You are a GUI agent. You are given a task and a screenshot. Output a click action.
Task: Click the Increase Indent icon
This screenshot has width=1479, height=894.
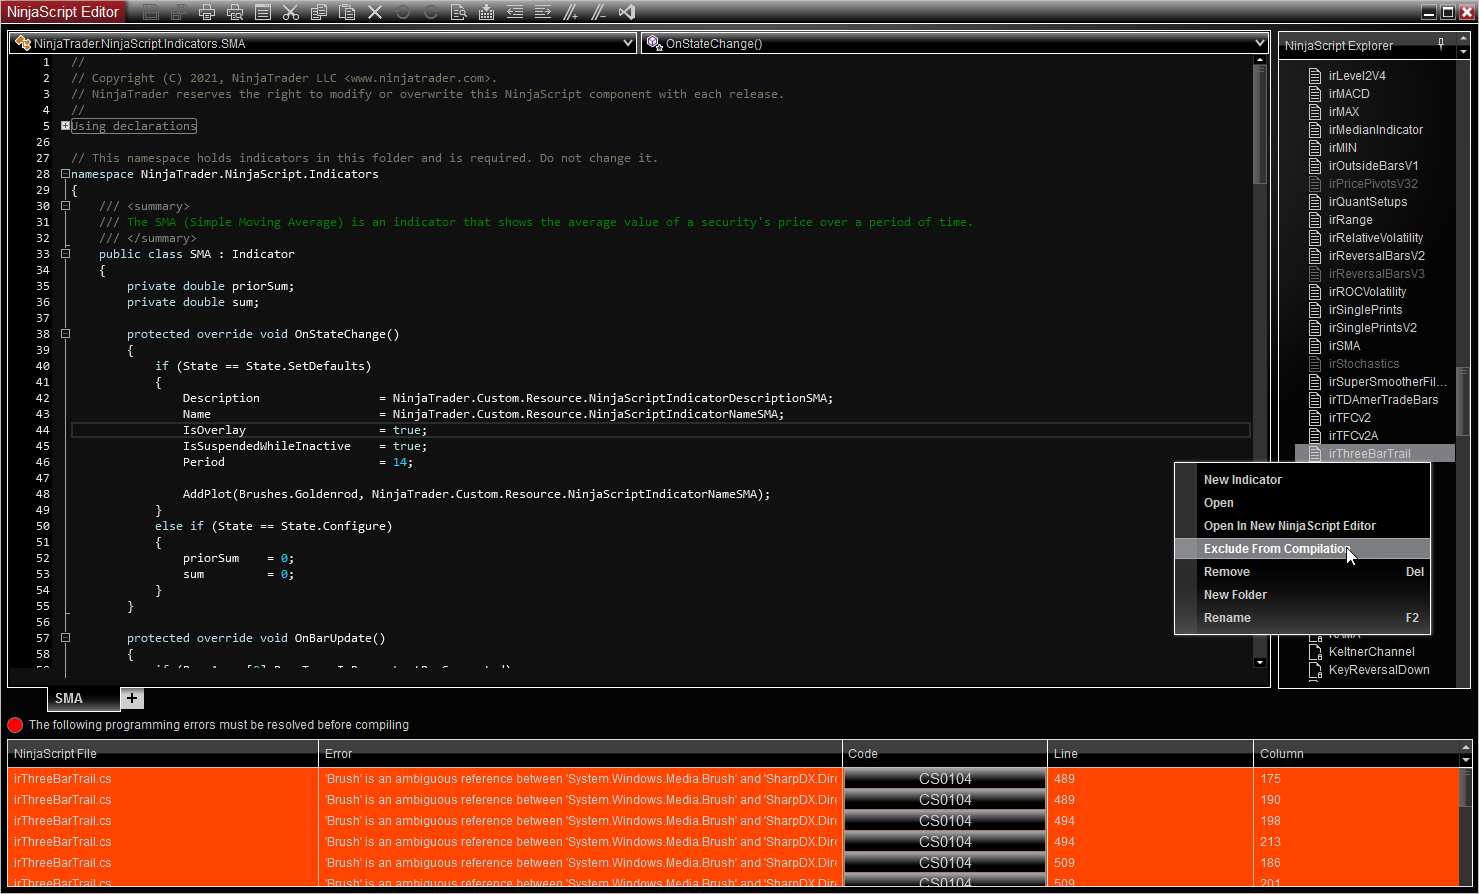pos(543,12)
